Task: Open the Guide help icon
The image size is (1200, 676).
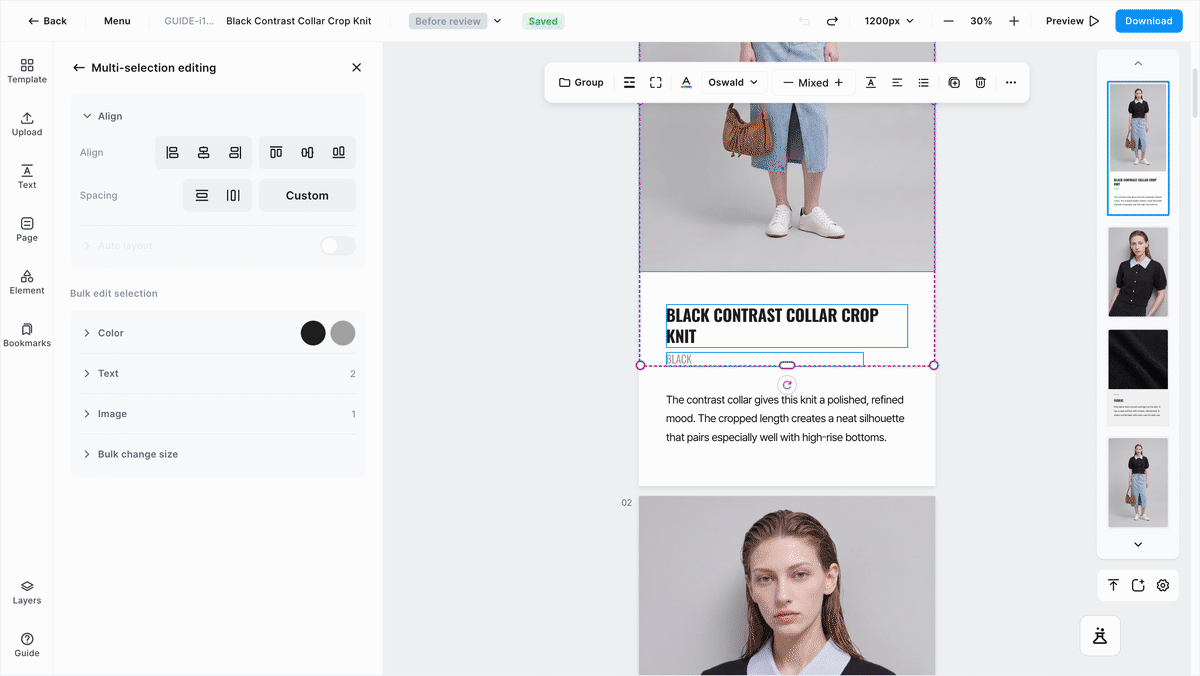Action: coord(27,645)
